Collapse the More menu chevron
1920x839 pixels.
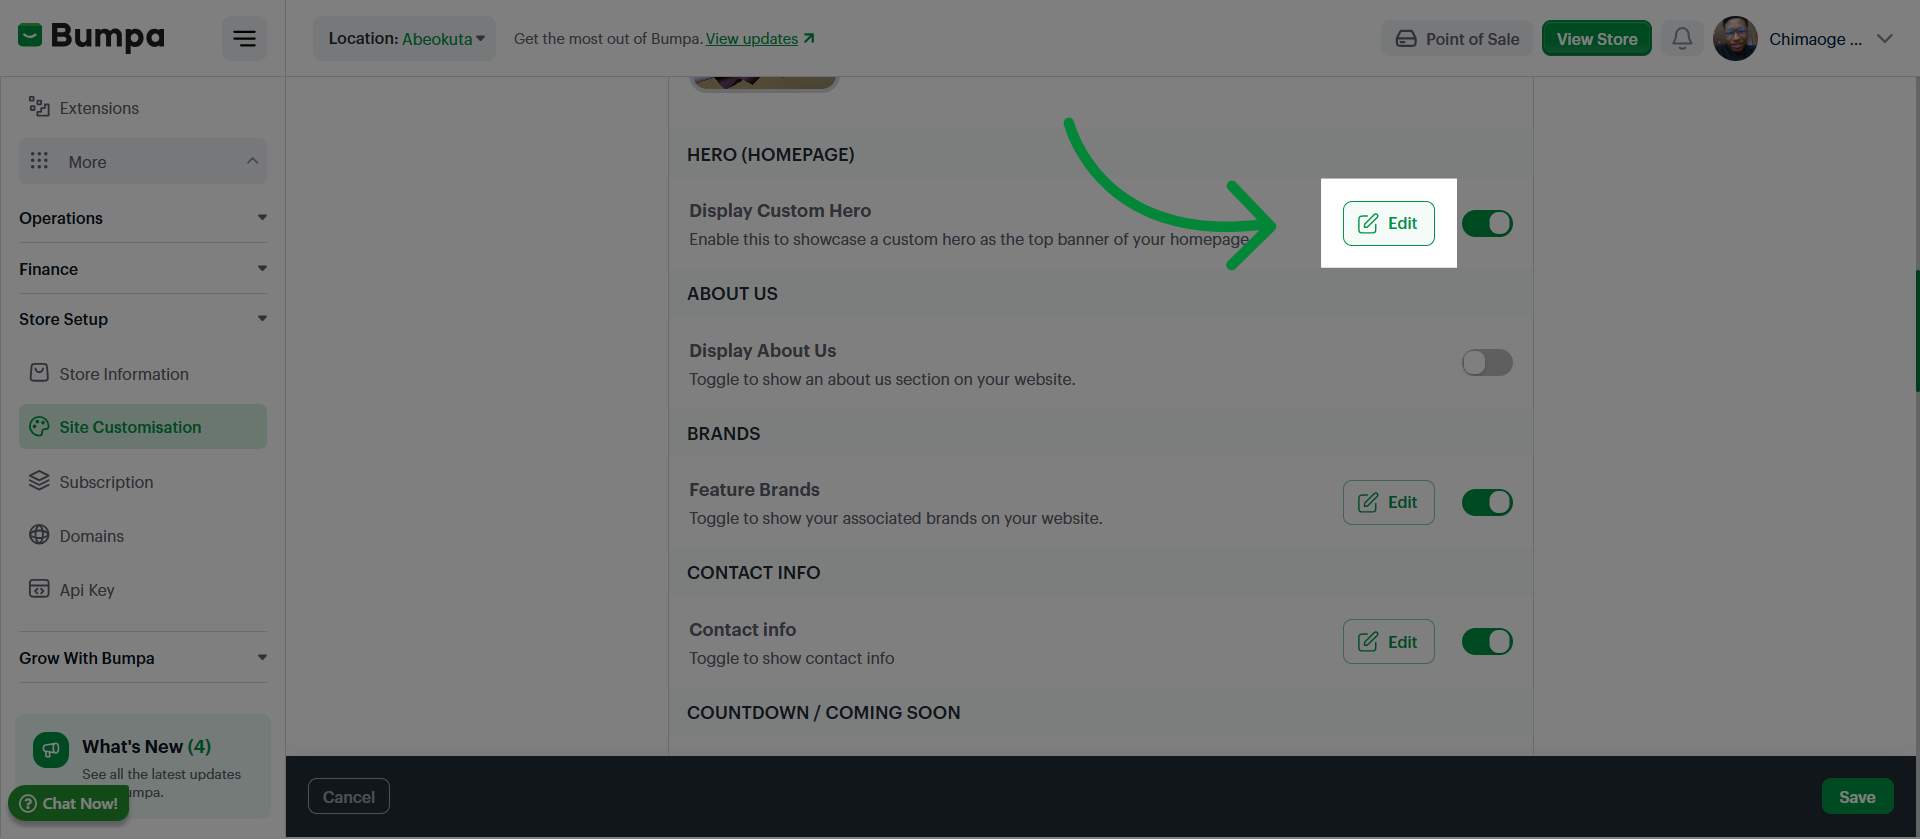[x=252, y=161]
